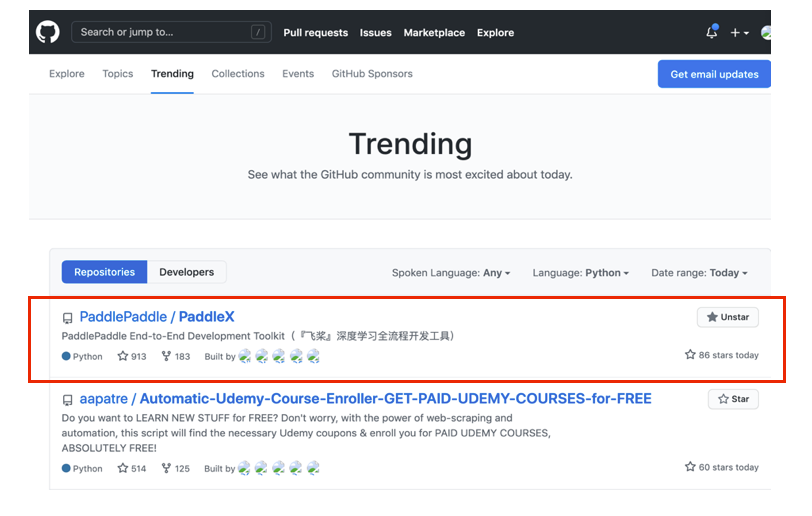Expand the Spoken Language: Any dropdown

(x=451, y=273)
